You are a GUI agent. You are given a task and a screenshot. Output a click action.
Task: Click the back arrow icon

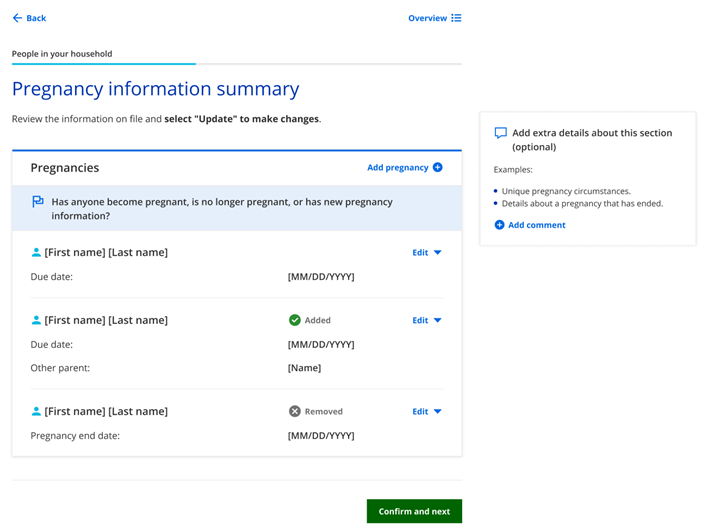(x=17, y=18)
